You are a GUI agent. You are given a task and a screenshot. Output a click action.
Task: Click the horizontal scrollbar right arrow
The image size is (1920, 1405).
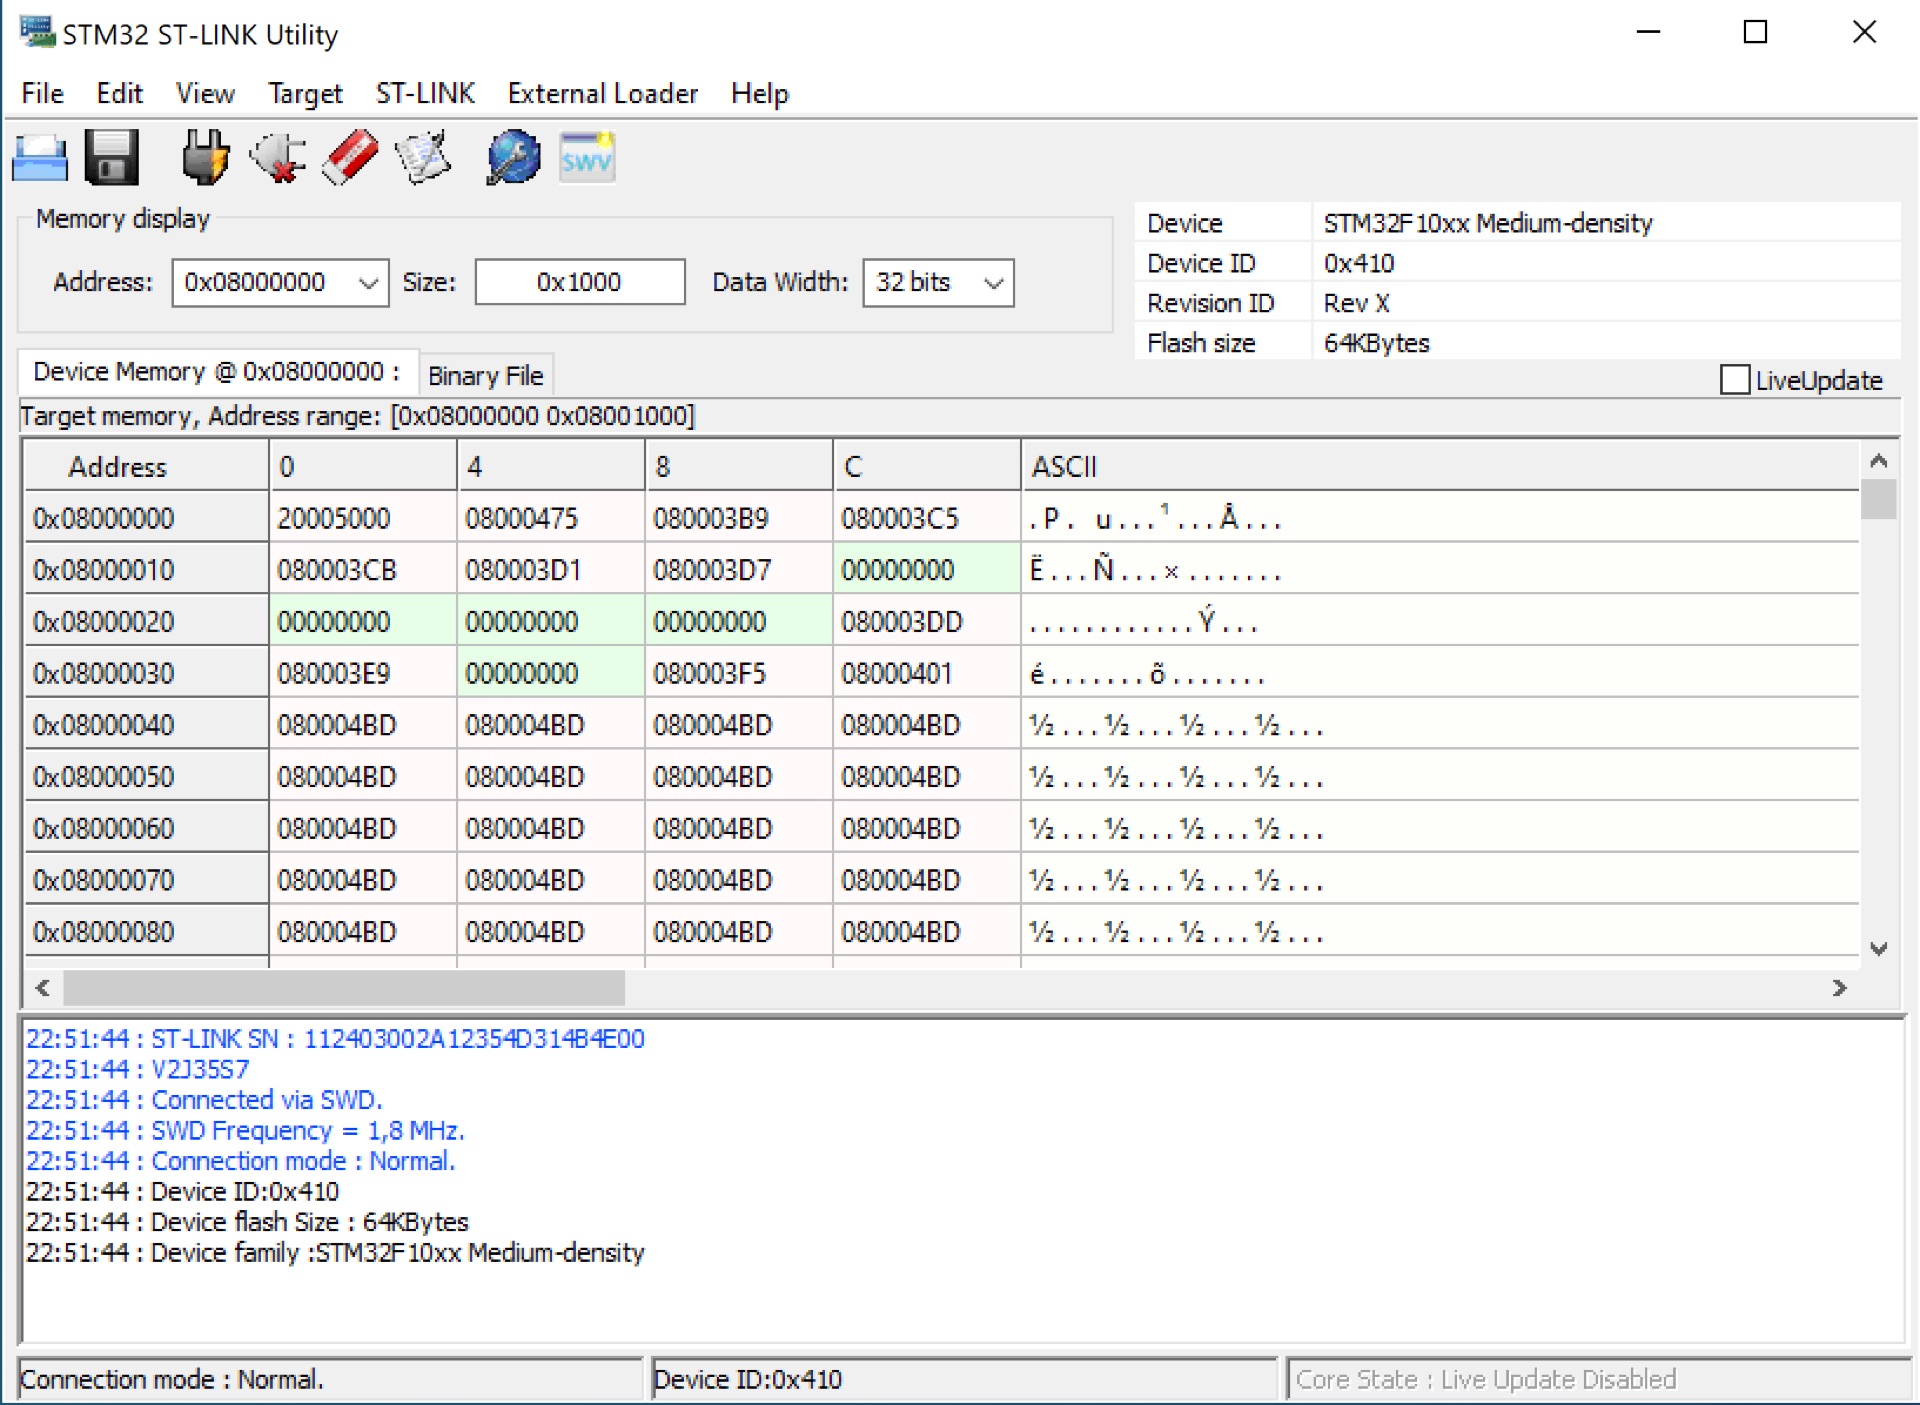tap(1840, 988)
